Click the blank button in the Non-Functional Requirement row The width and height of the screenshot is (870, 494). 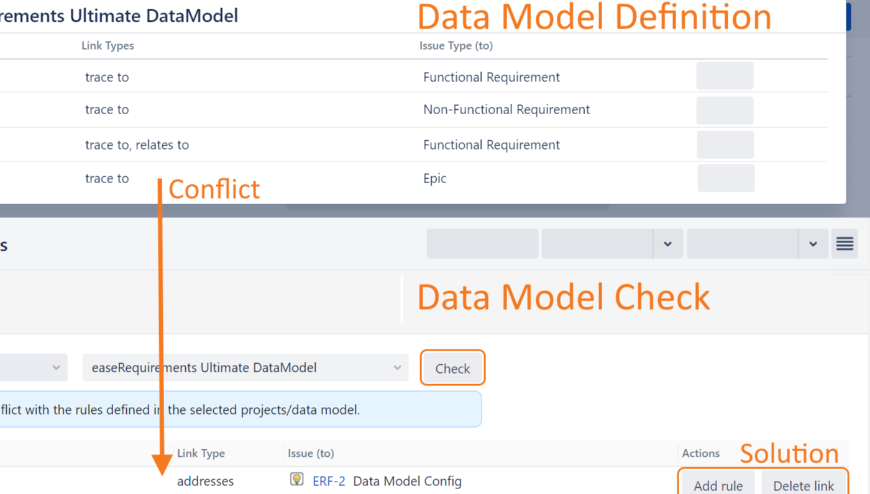pyautogui.click(x=724, y=110)
